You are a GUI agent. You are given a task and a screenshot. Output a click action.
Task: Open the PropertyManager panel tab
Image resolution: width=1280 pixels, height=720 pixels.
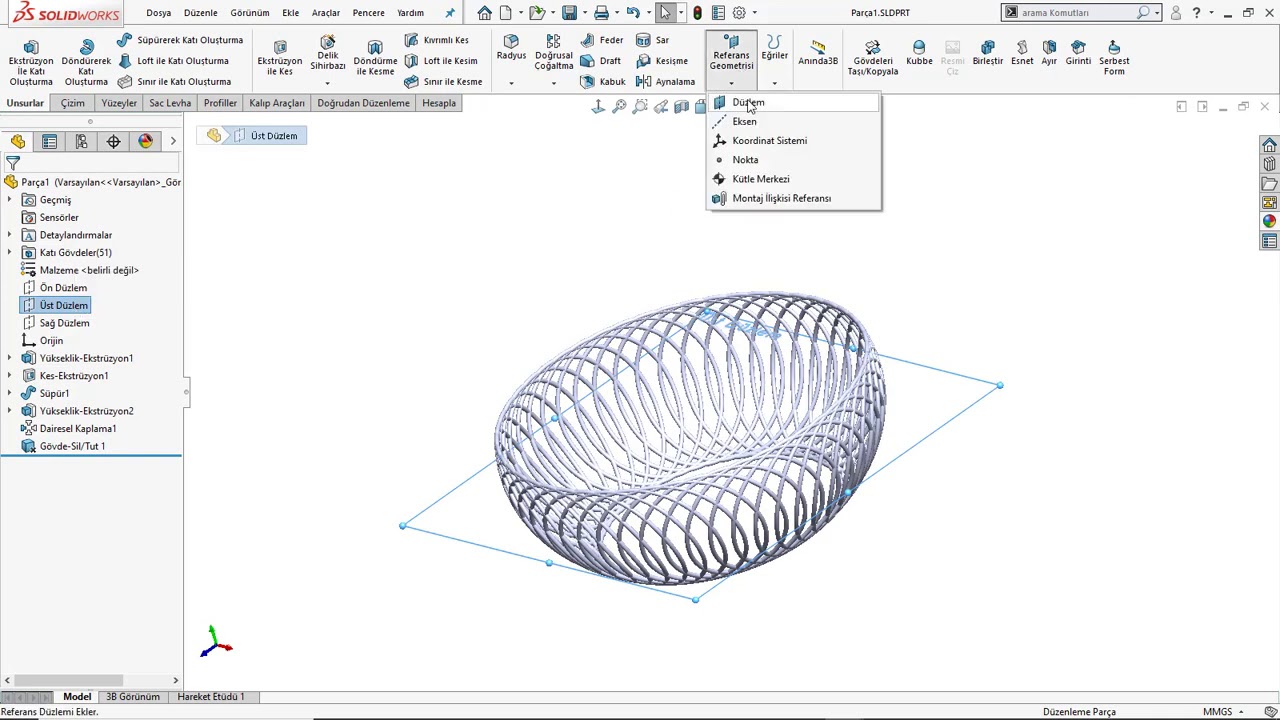coord(49,142)
